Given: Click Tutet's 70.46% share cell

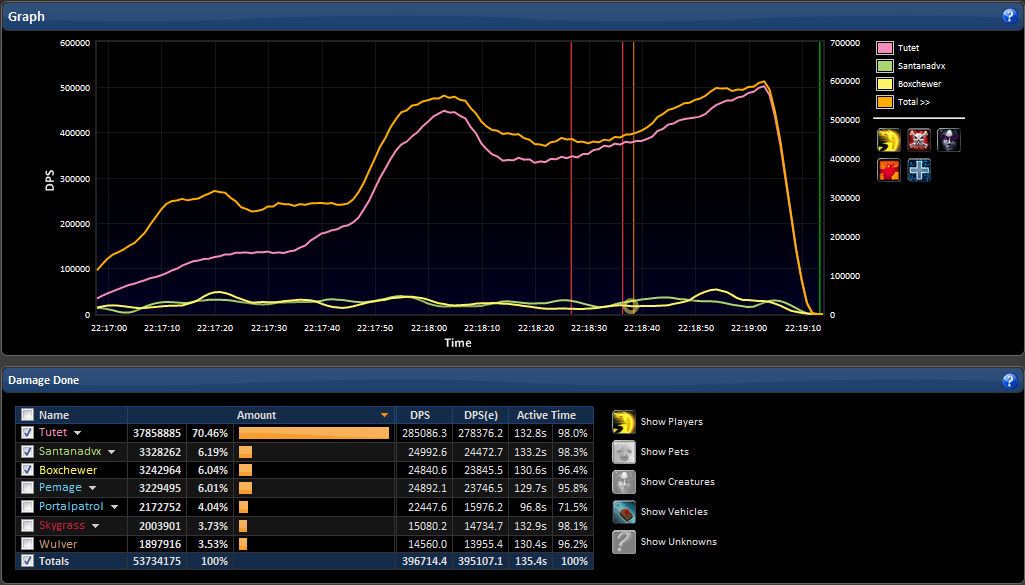Looking at the screenshot, I should pyautogui.click(x=210, y=433).
